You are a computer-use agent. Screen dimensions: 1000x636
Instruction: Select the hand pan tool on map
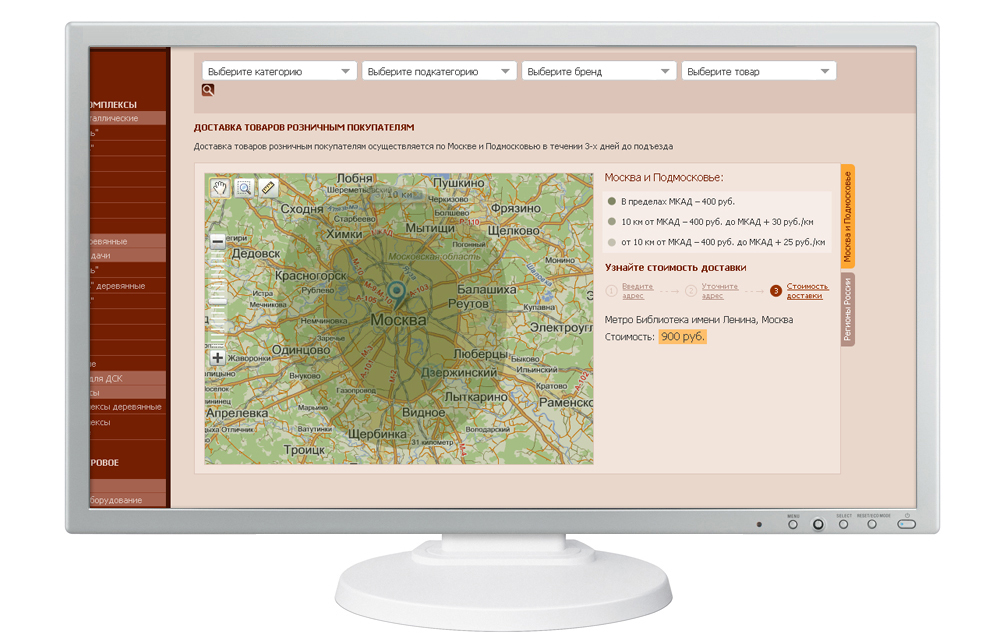point(220,188)
